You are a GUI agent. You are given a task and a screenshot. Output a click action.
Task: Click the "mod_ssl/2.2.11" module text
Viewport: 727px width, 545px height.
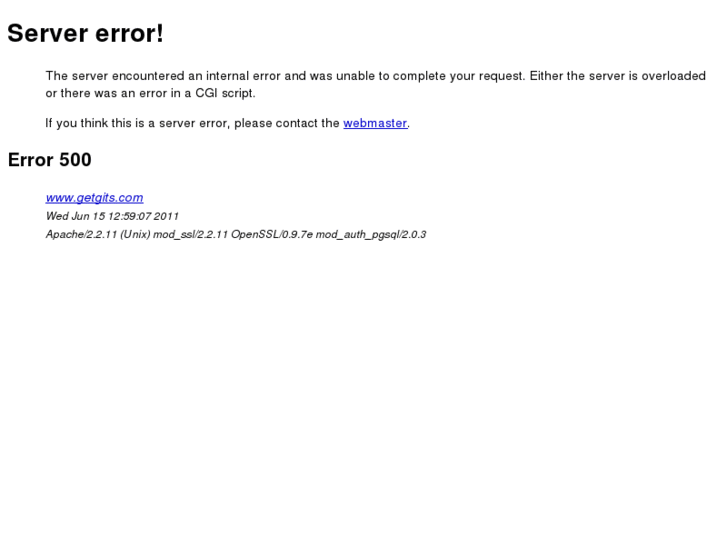191,234
